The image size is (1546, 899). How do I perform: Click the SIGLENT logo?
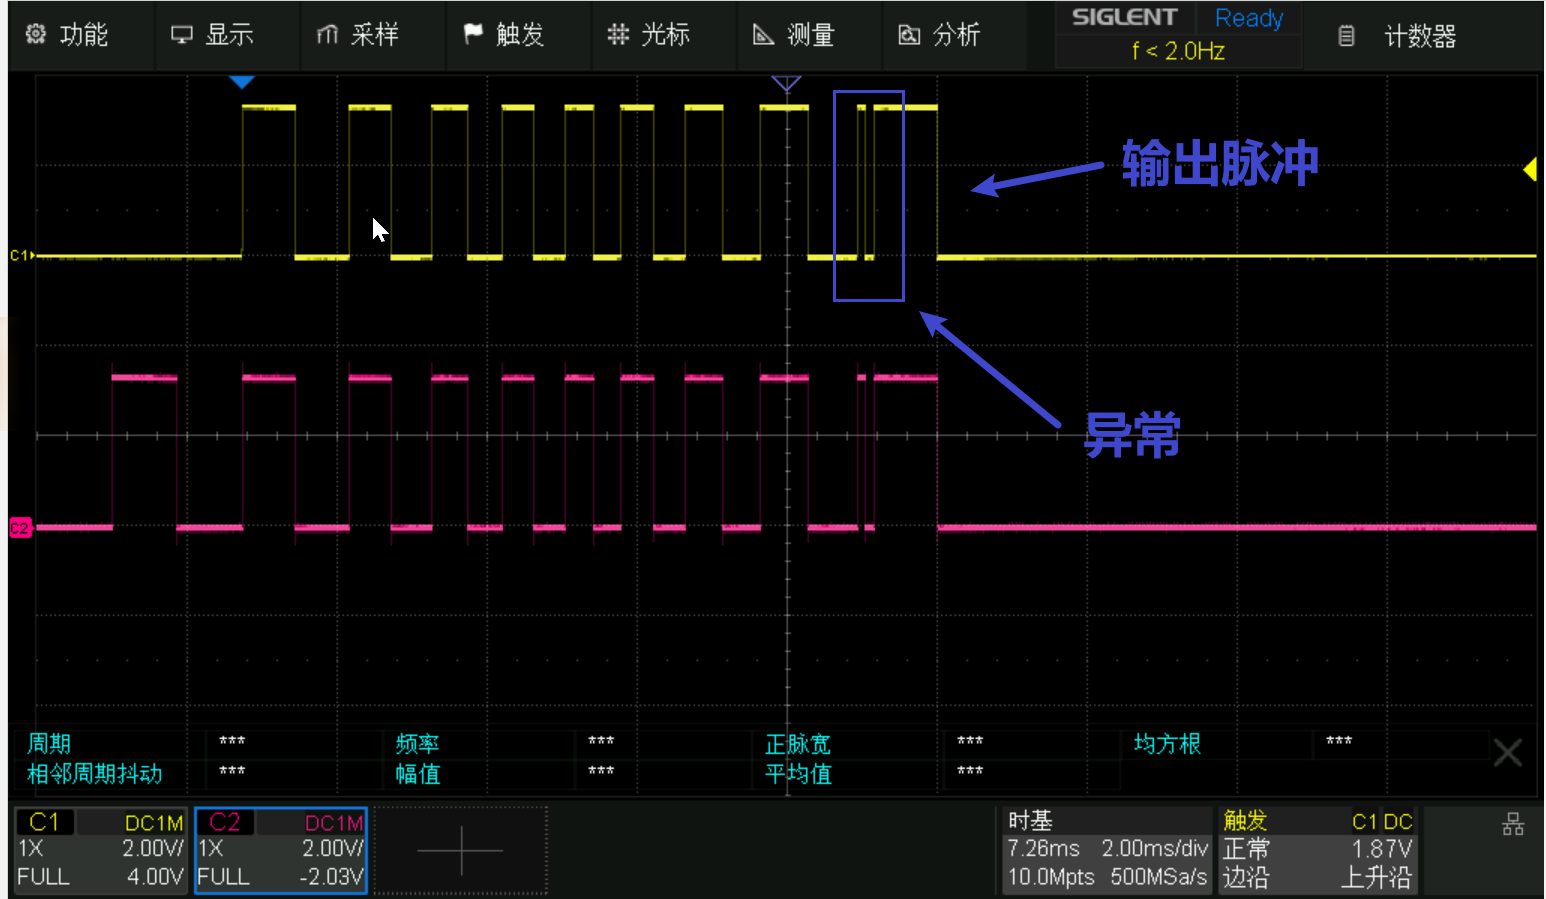pos(1125,17)
